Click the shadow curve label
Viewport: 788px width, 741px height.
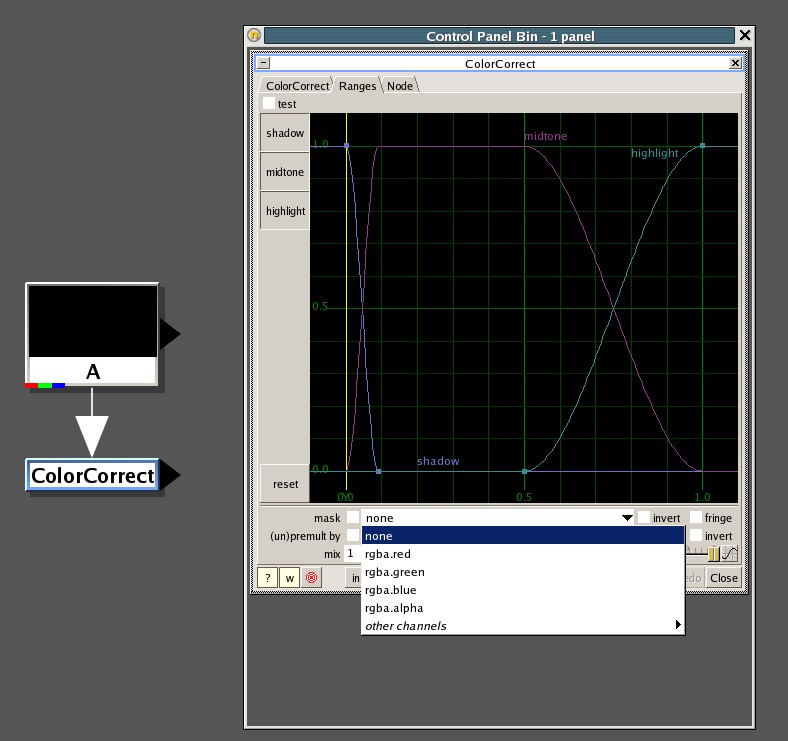(x=438, y=461)
